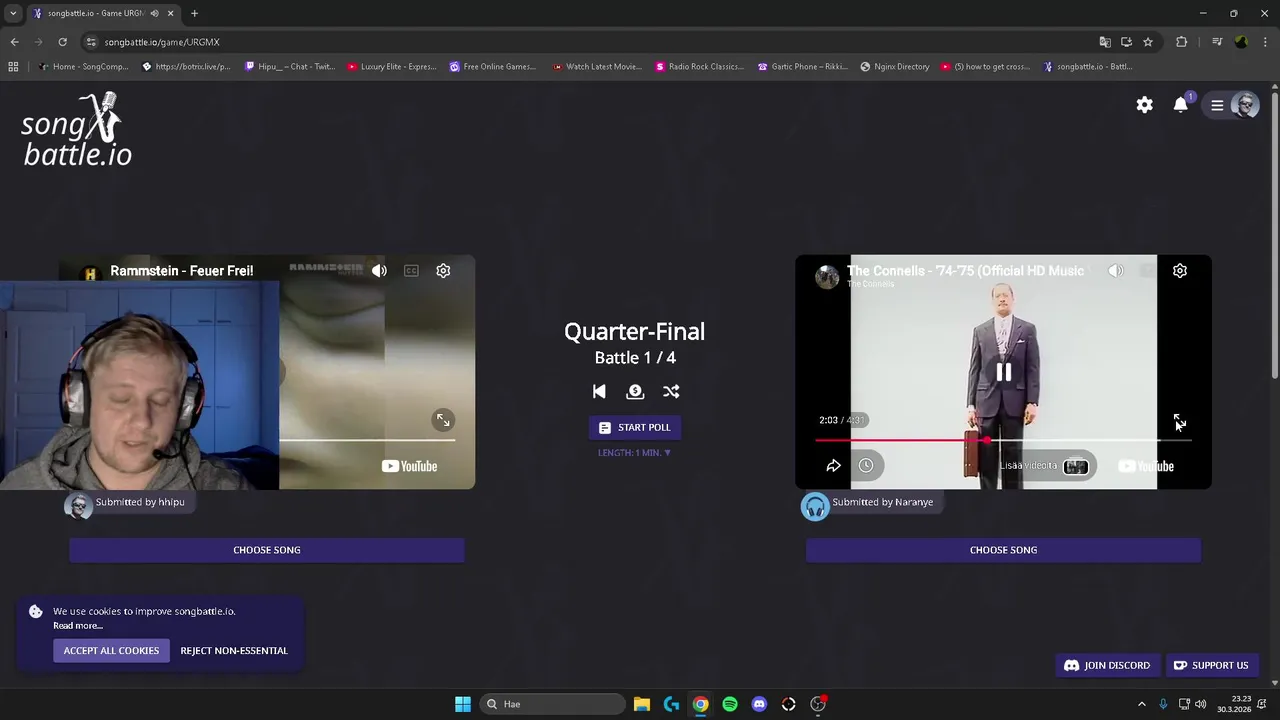The height and width of the screenshot is (720, 1280).
Task: Click the translate page icon
Action: (1104, 42)
